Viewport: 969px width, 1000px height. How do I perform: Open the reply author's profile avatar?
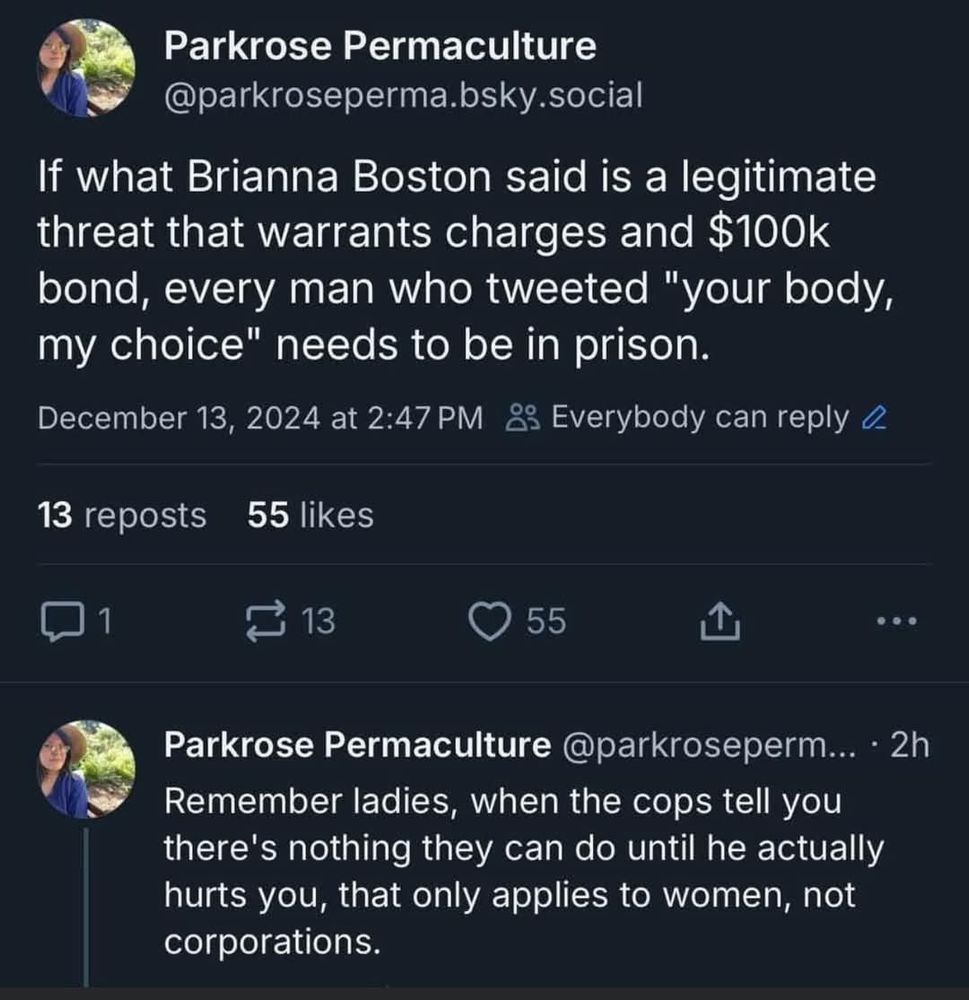point(86,770)
